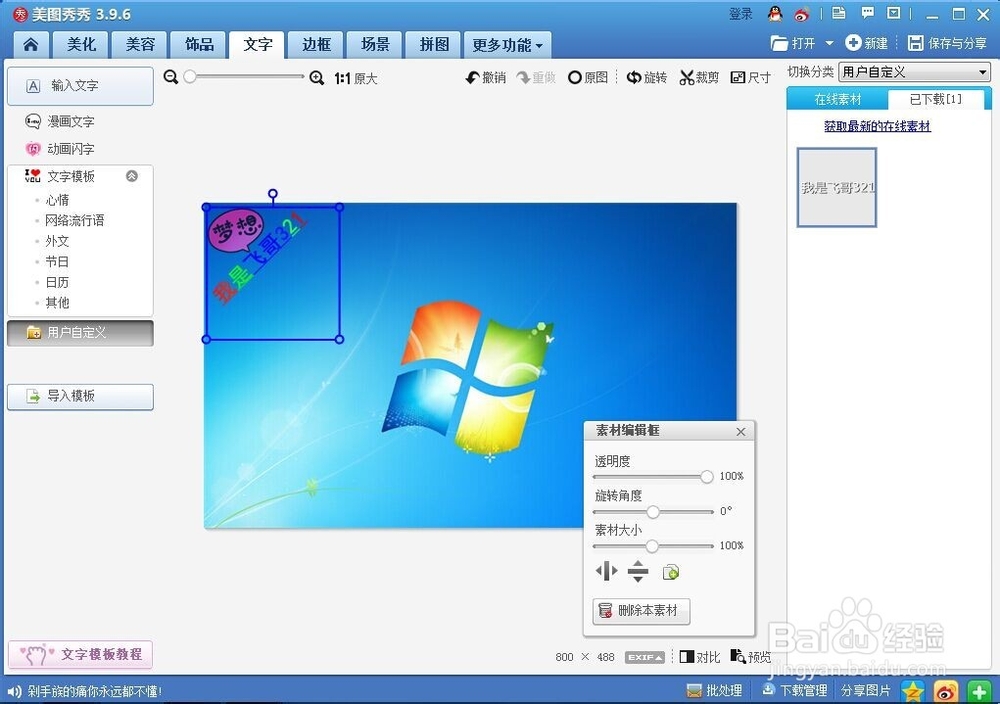
Task: Select the 其他 template category
Action: 57,302
